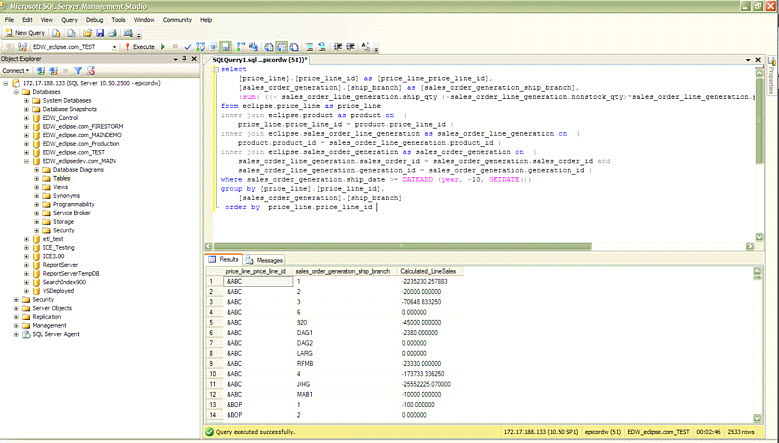Click the Increase Indent icon
The image size is (779, 443).
coord(350,47)
